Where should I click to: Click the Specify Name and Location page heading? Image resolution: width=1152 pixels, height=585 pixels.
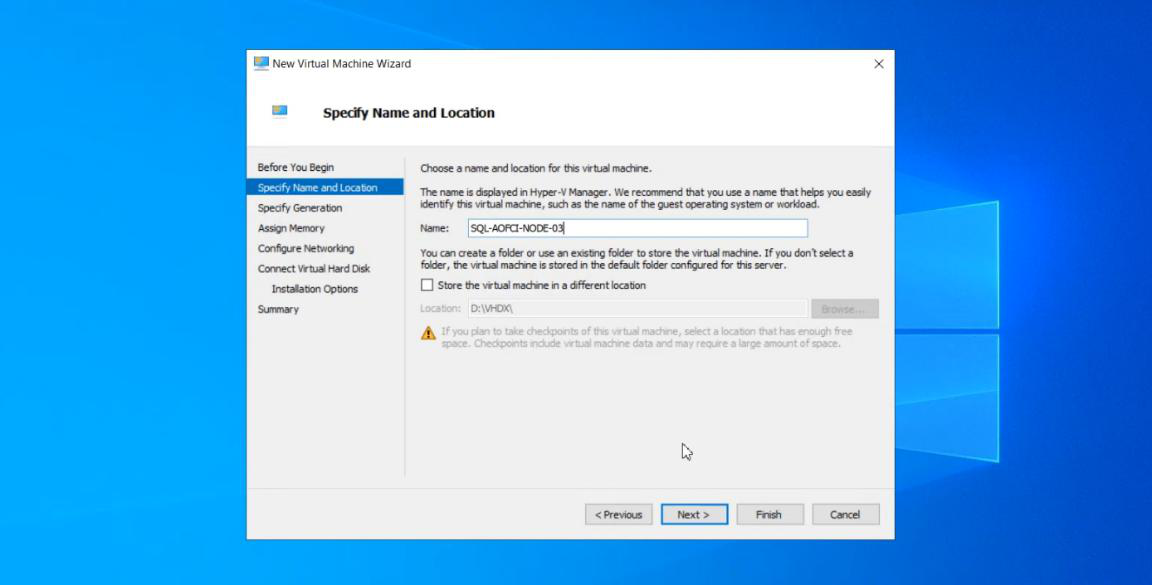(x=408, y=113)
